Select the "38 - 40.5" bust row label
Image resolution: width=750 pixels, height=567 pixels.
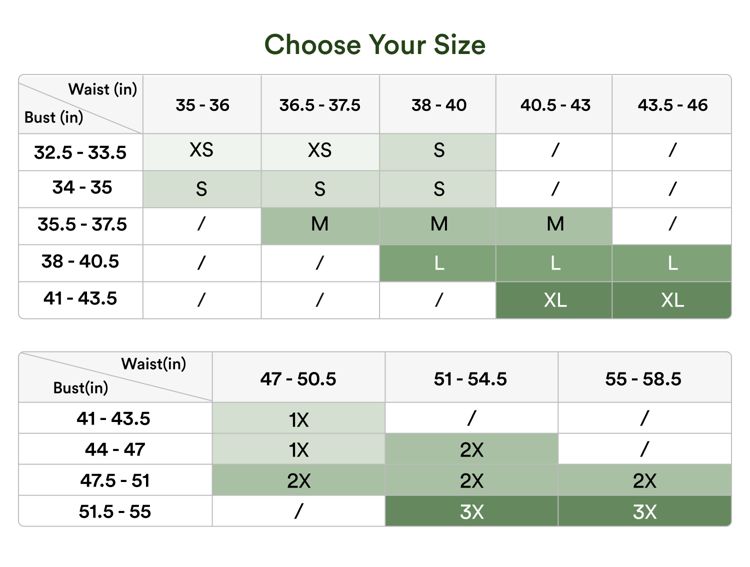click(x=80, y=262)
